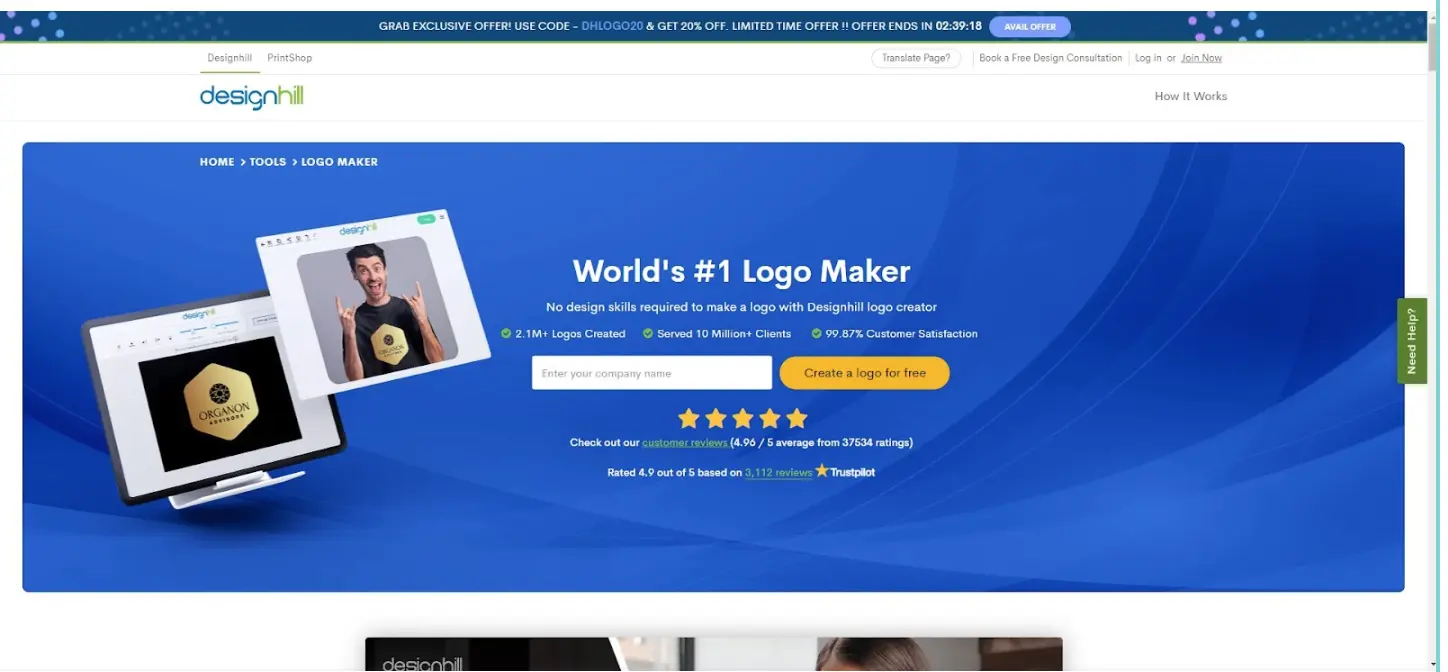Image resolution: width=1448 pixels, height=672 pixels.
Task: Click the checkmark beside Served 10 Million+ Clients
Action: 646,334
